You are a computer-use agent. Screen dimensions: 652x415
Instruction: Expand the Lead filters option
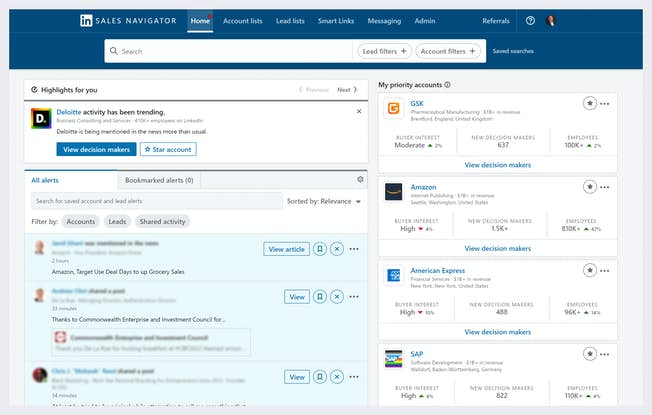tap(384, 51)
